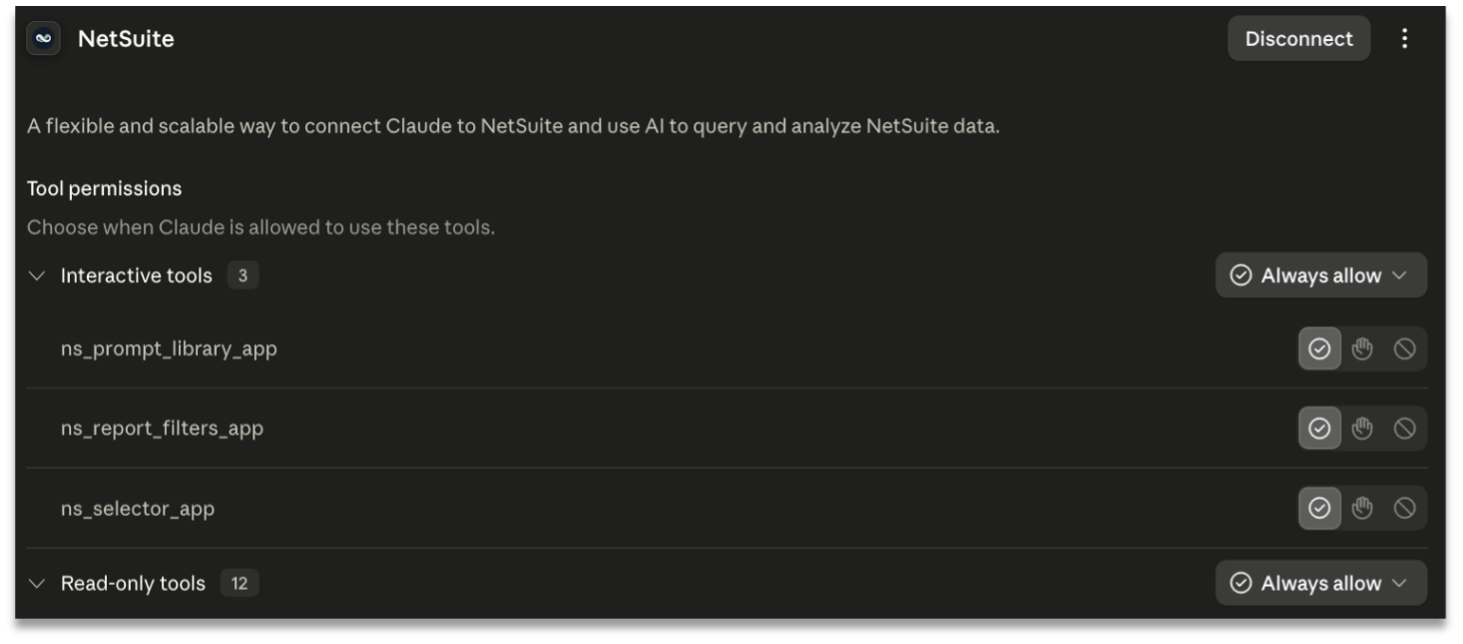The width and height of the screenshot is (1463, 644).
Task: Select the ns_prompt_library_app tool row
Action: click(727, 349)
